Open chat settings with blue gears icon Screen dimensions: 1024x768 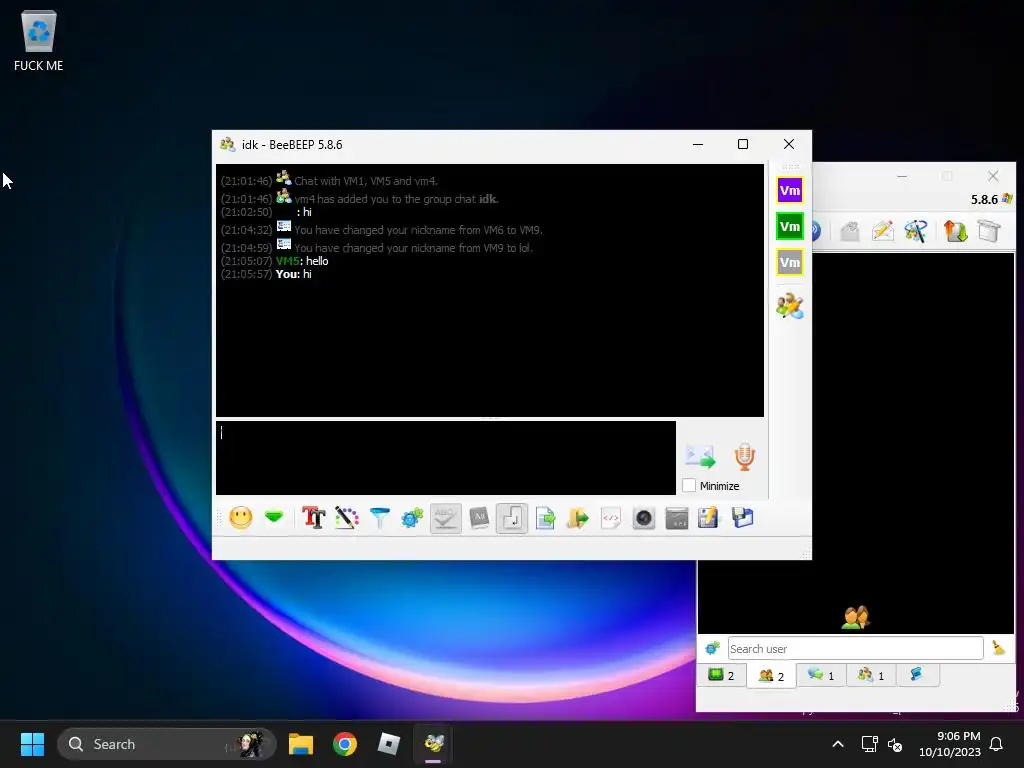(412, 519)
